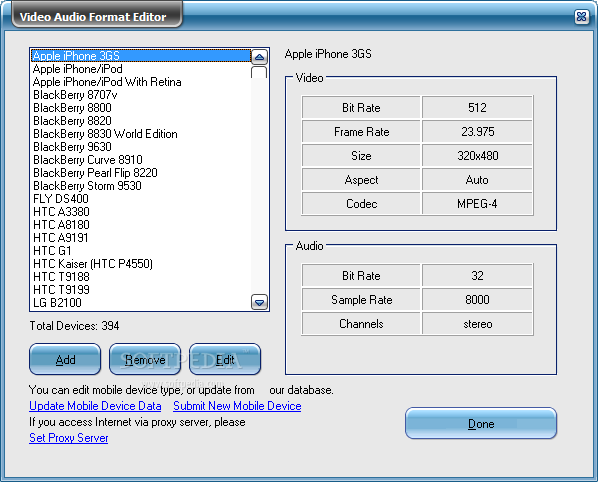Select BlackBerry 8820 device
The width and height of the screenshot is (598, 482).
[x=141, y=120]
